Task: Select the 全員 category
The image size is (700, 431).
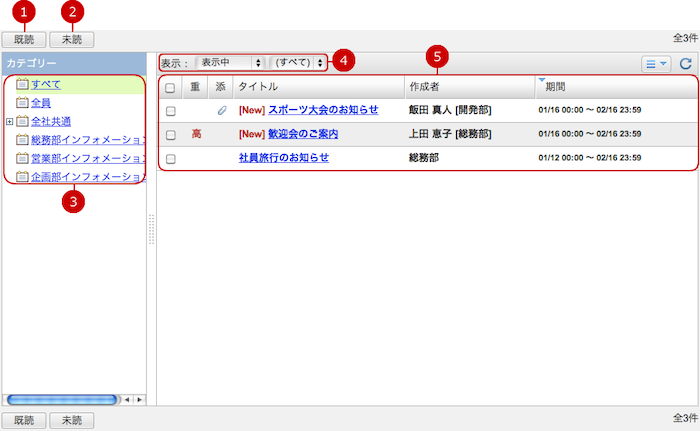Action: [41, 103]
